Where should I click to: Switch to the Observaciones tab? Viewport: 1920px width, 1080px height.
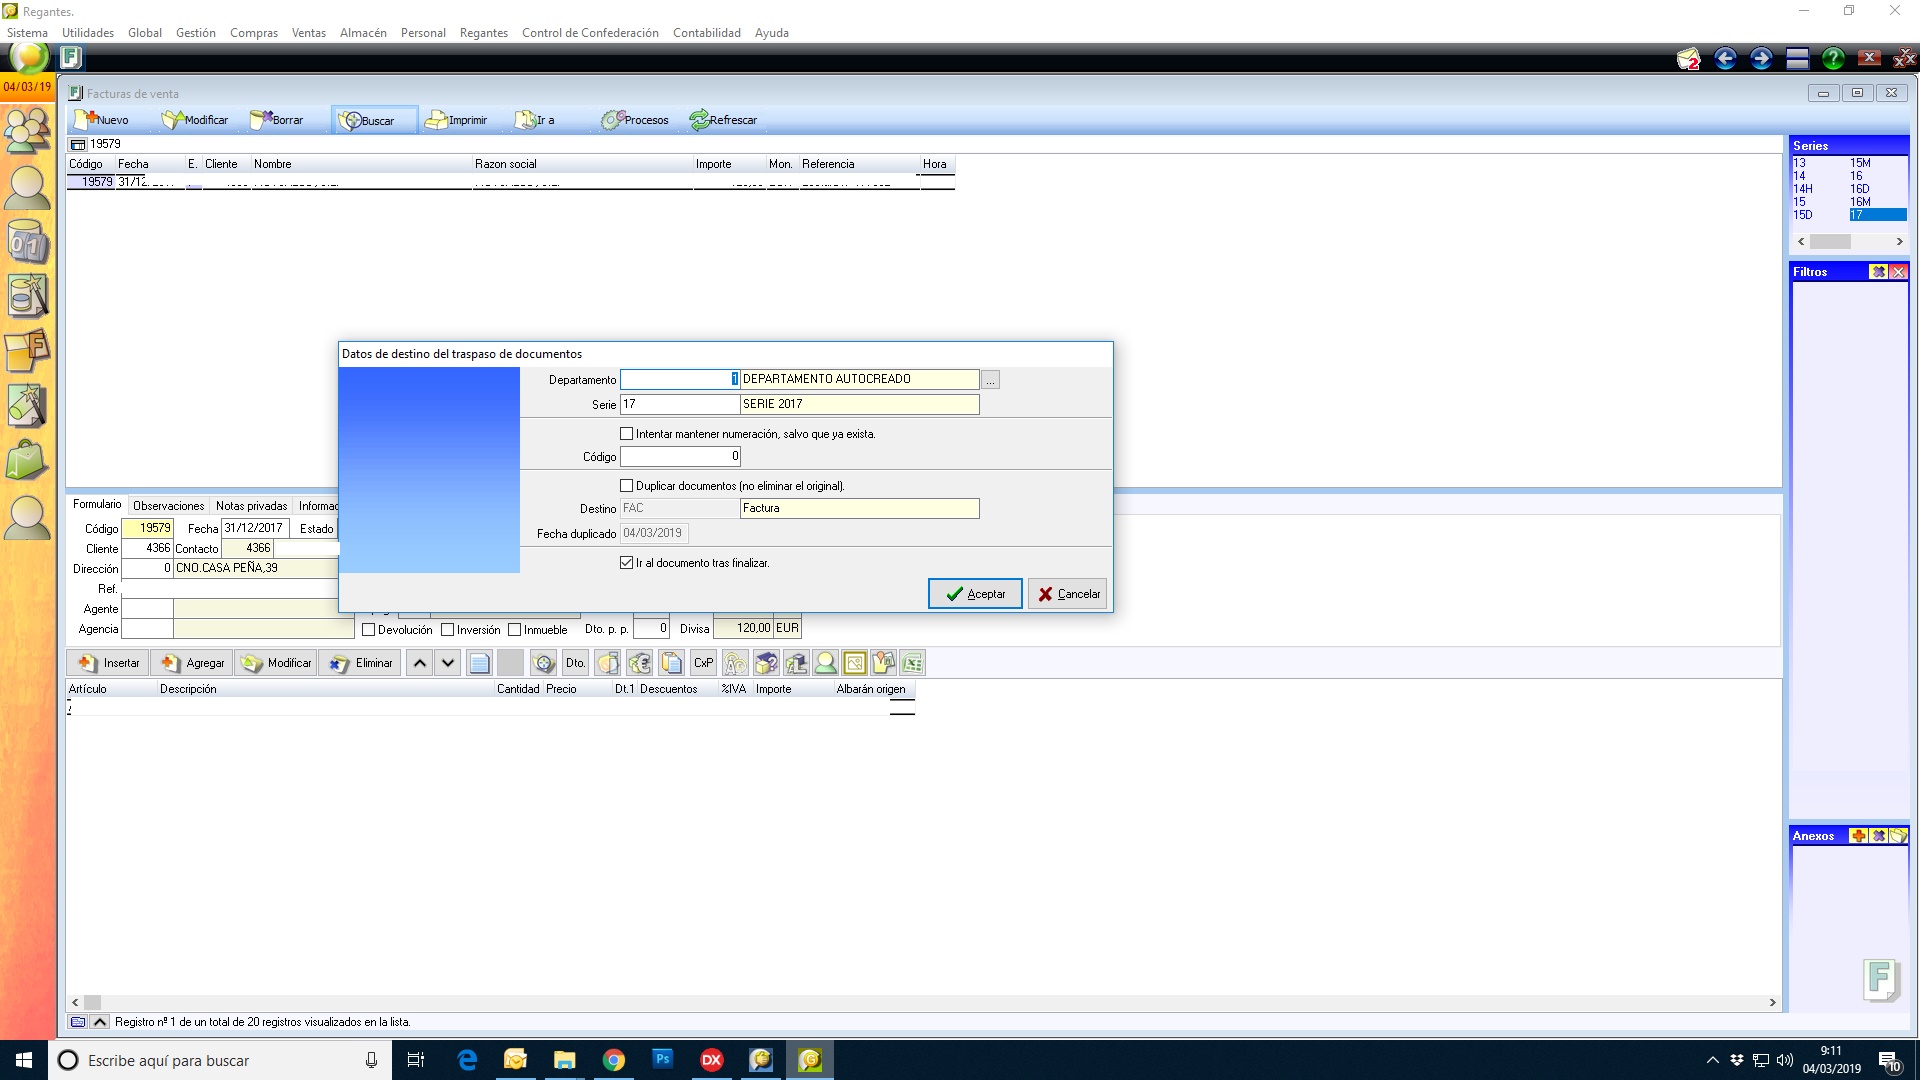coord(168,506)
